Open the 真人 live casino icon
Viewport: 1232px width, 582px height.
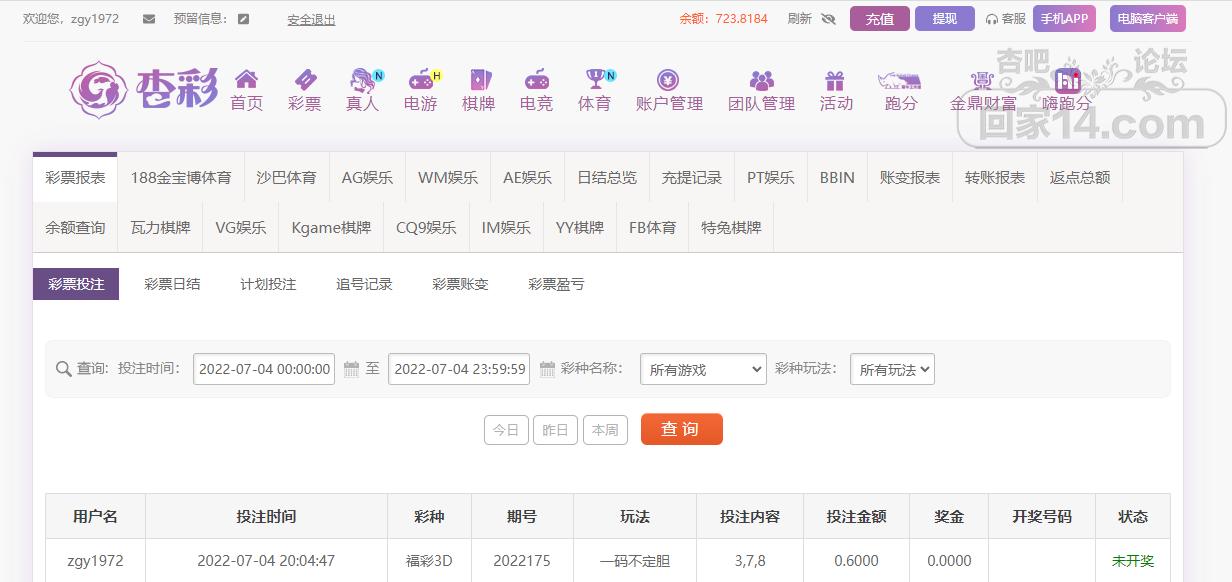point(364,80)
